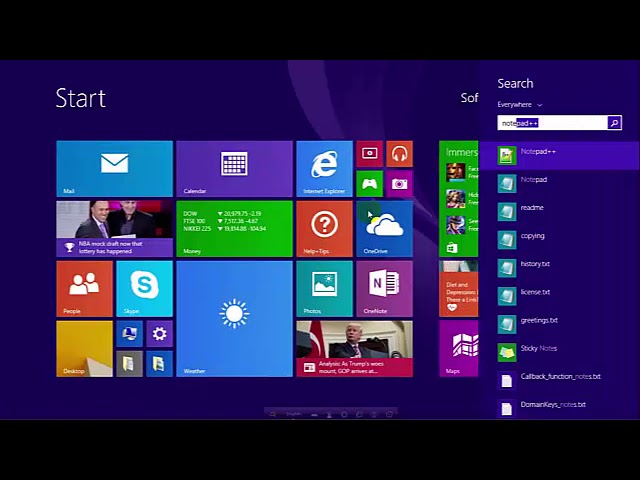Open the Calendar tile
The height and width of the screenshot is (480, 640).
234,169
